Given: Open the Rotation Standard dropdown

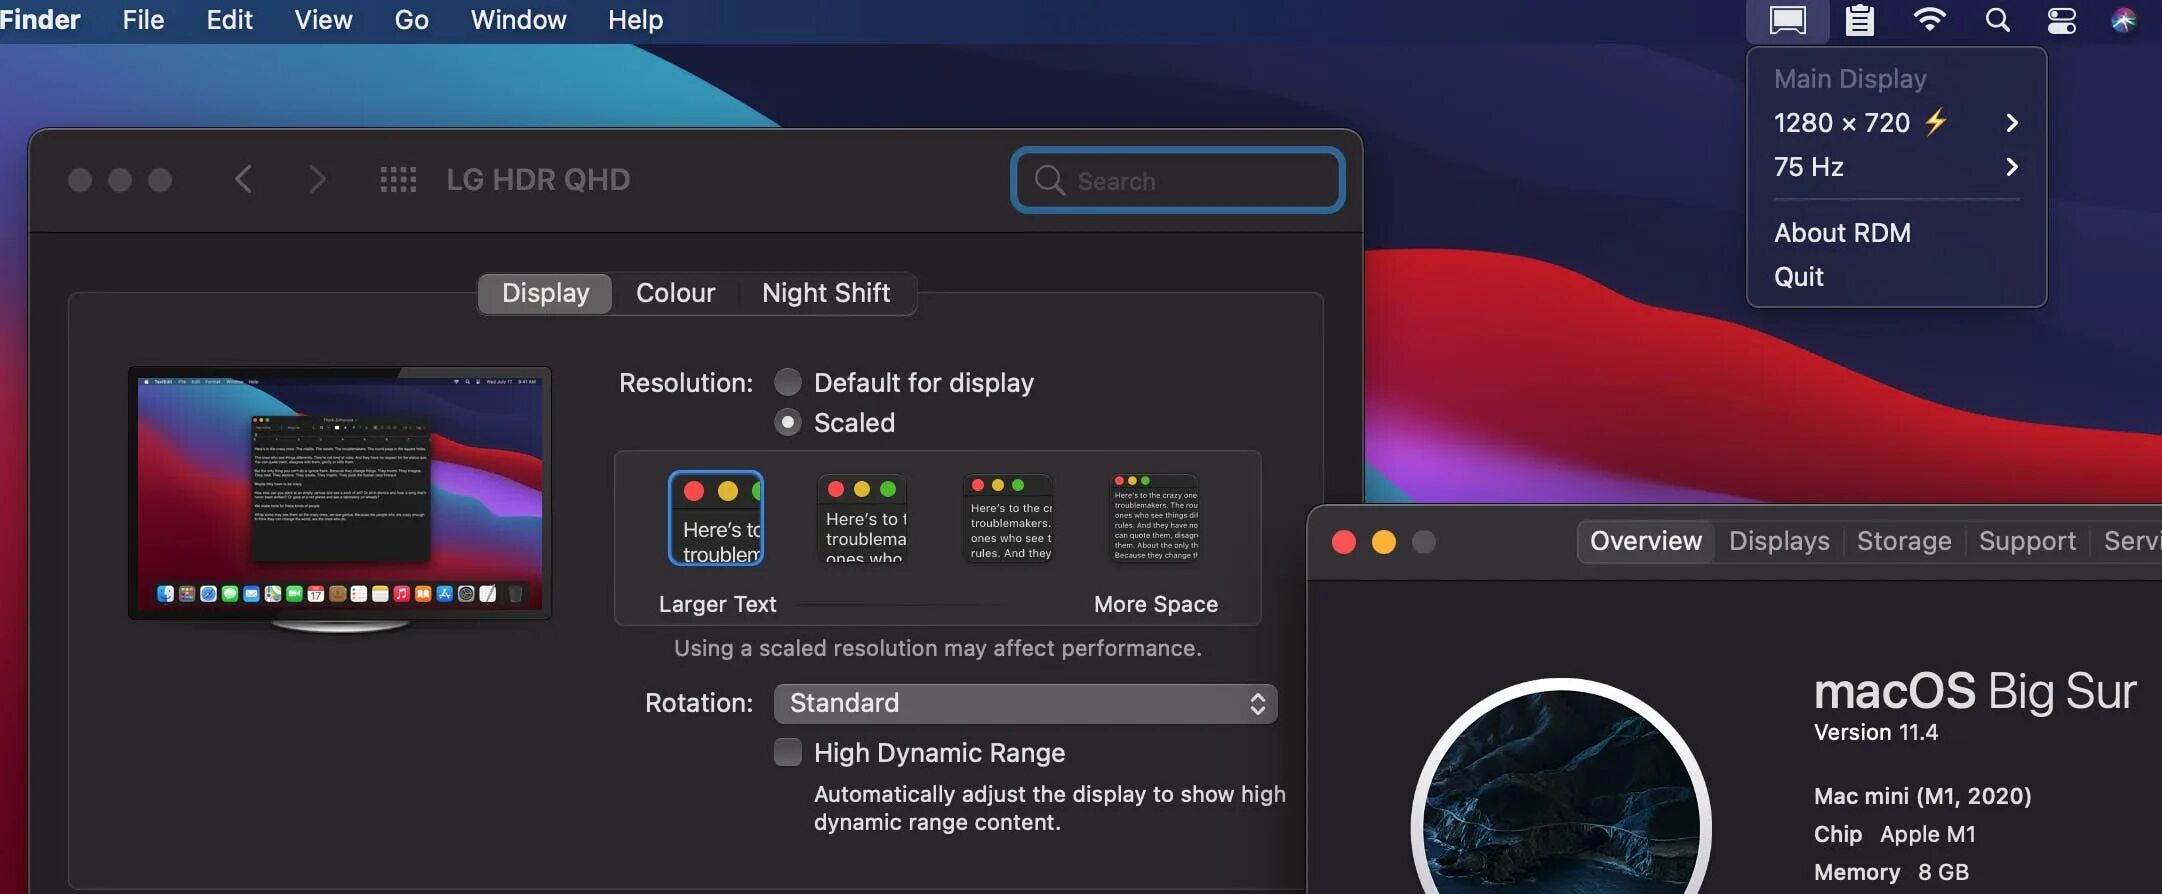Looking at the screenshot, I should 1025,703.
